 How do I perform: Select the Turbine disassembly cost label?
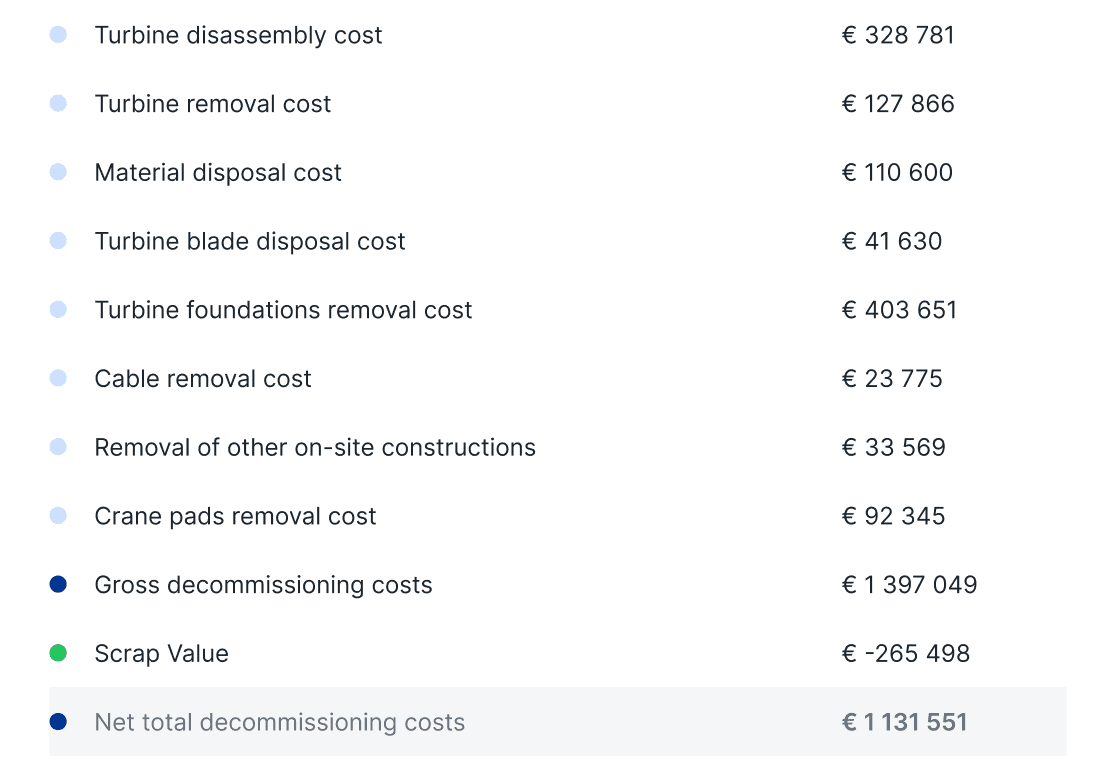click(x=238, y=35)
